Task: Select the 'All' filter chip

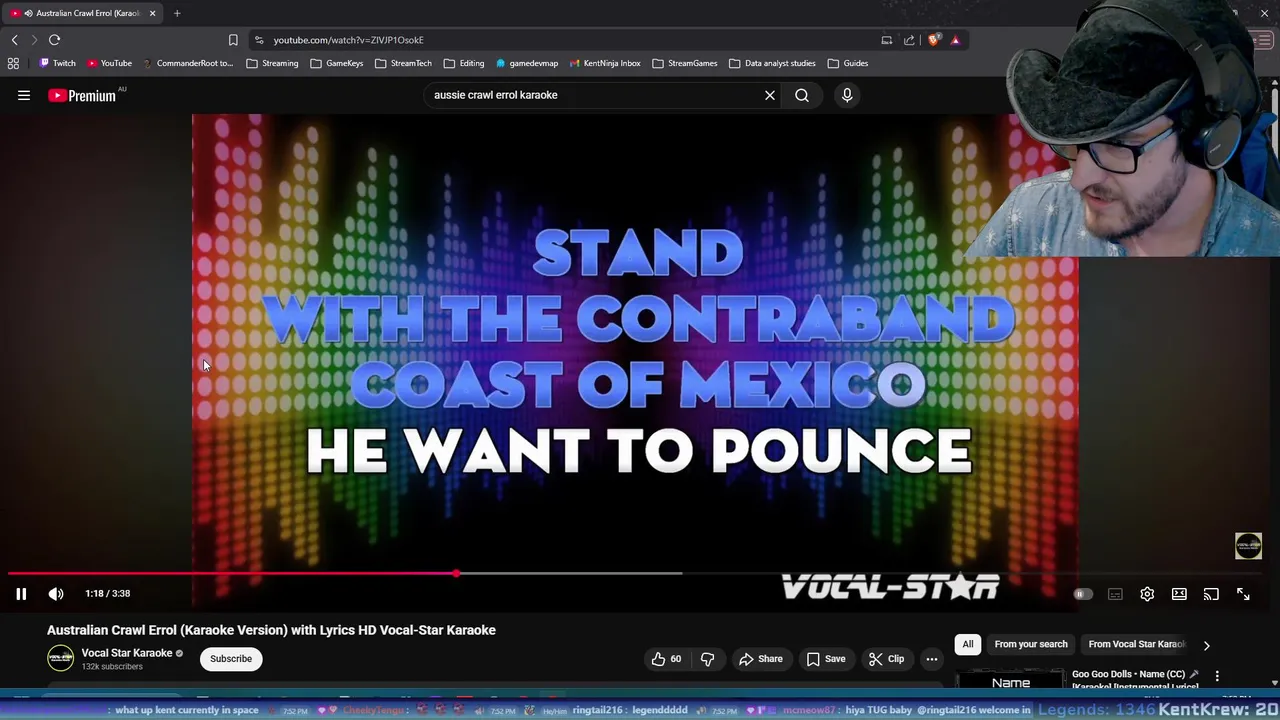Action: 968,644
